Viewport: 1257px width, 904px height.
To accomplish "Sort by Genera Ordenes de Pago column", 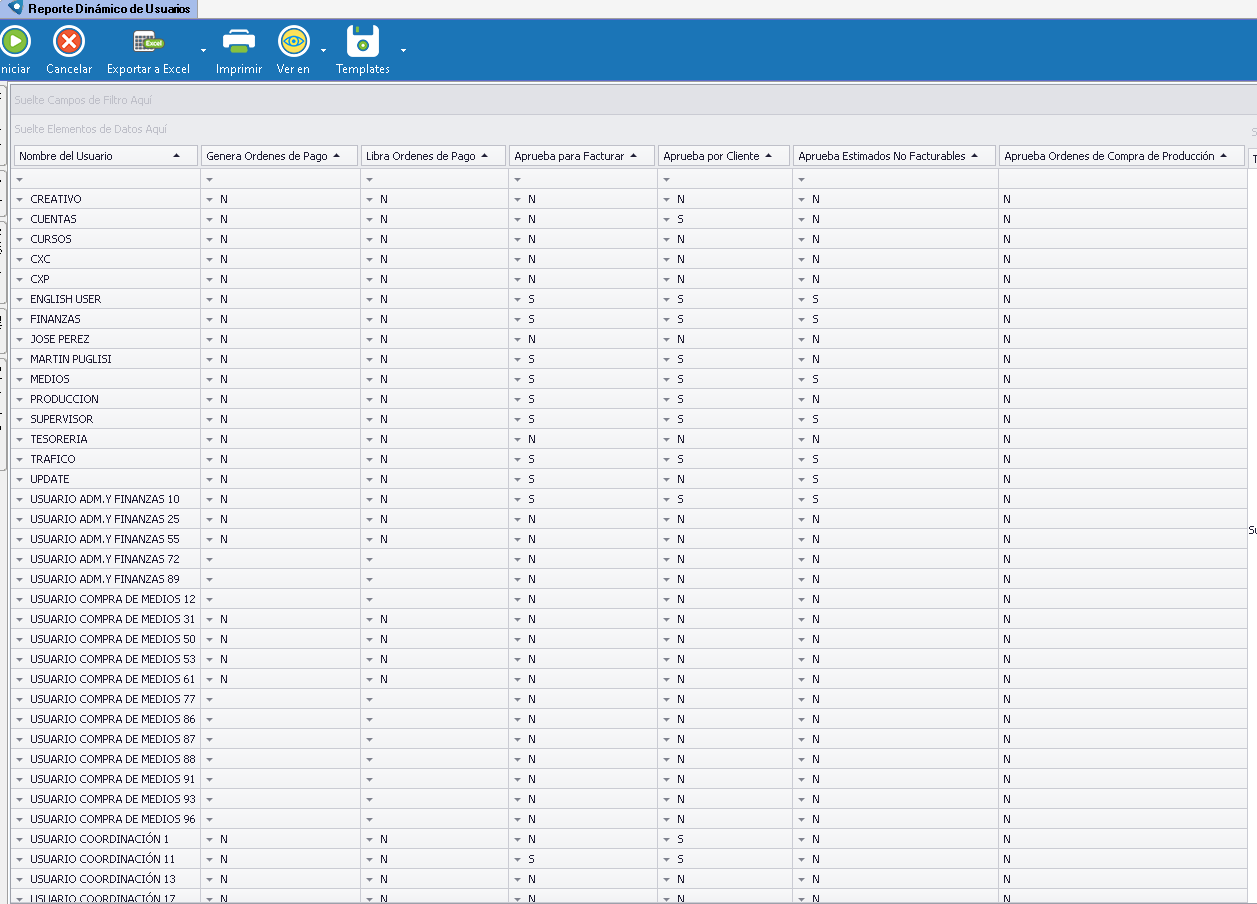I will [266, 156].
